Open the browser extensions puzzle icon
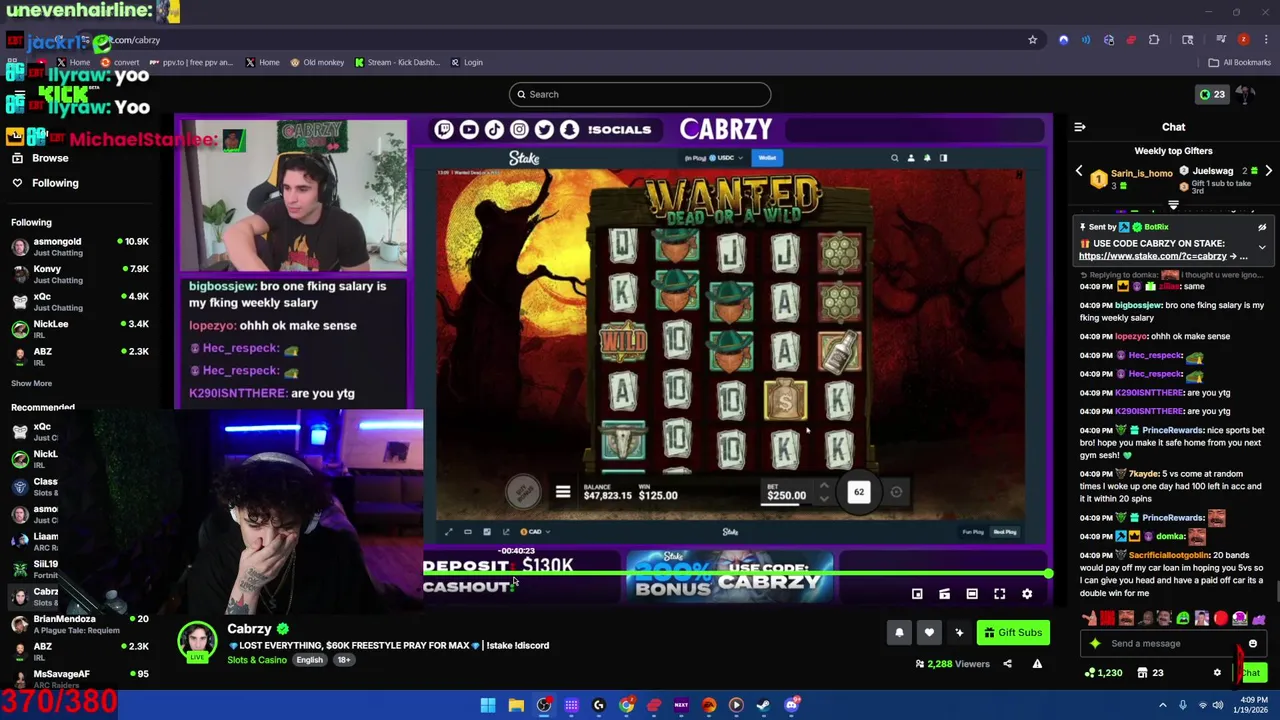Screen dimensions: 1280x720 click(x=1154, y=40)
